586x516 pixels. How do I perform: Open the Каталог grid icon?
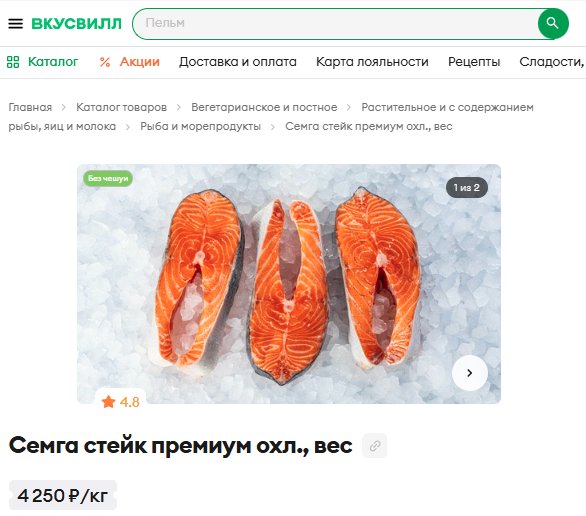click(13, 62)
